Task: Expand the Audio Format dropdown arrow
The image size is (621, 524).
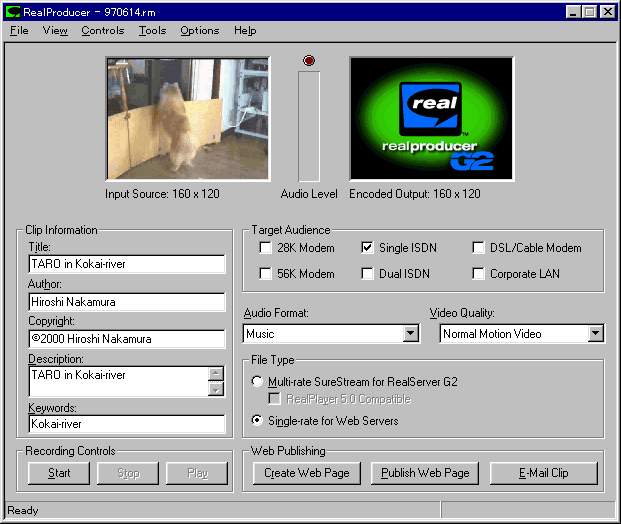Action: point(411,333)
